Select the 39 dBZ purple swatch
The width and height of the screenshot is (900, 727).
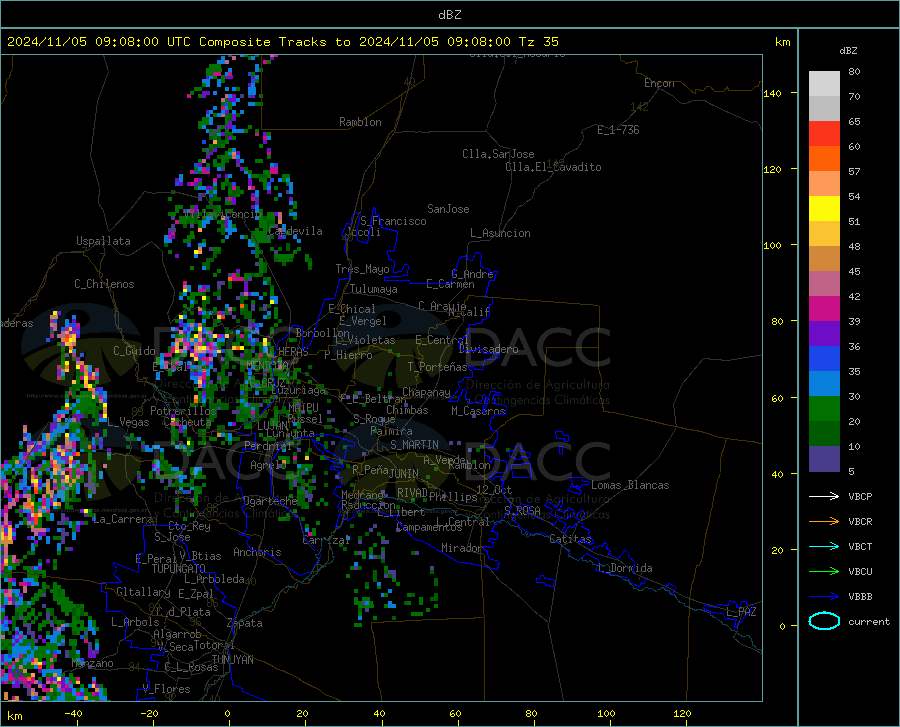[824, 334]
